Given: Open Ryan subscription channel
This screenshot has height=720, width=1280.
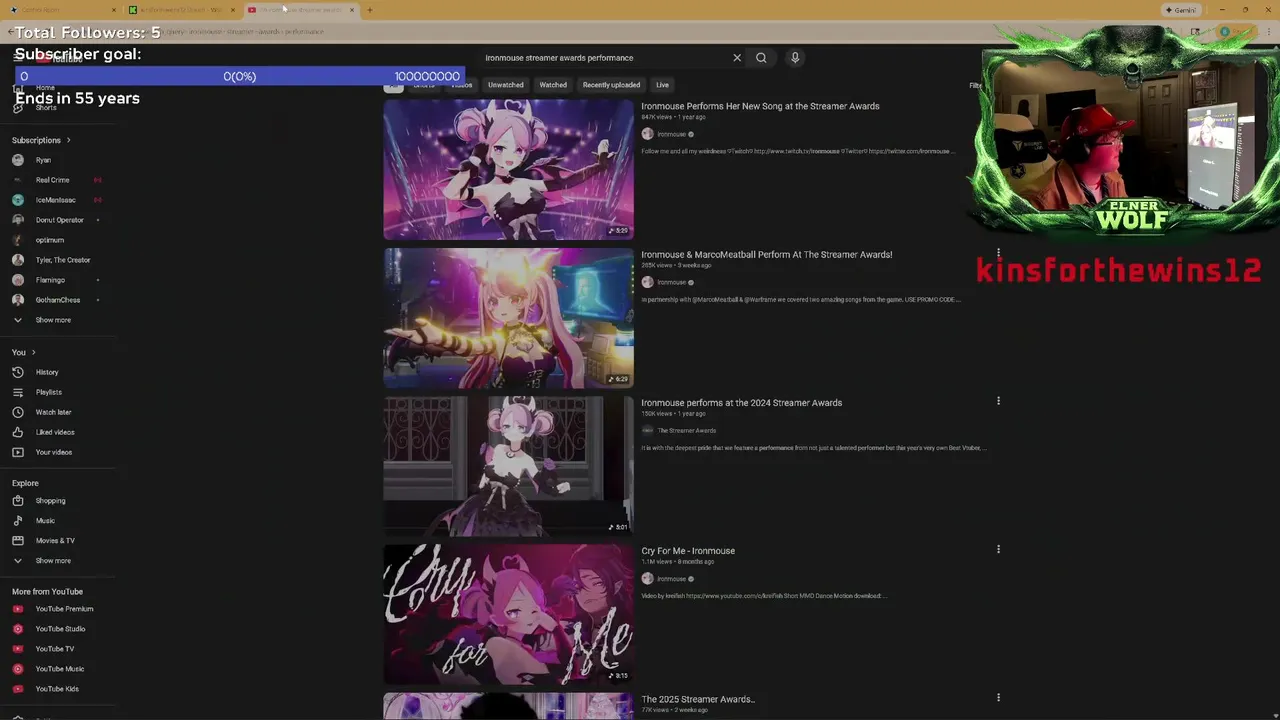Looking at the screenshot, I should [43, 160].
